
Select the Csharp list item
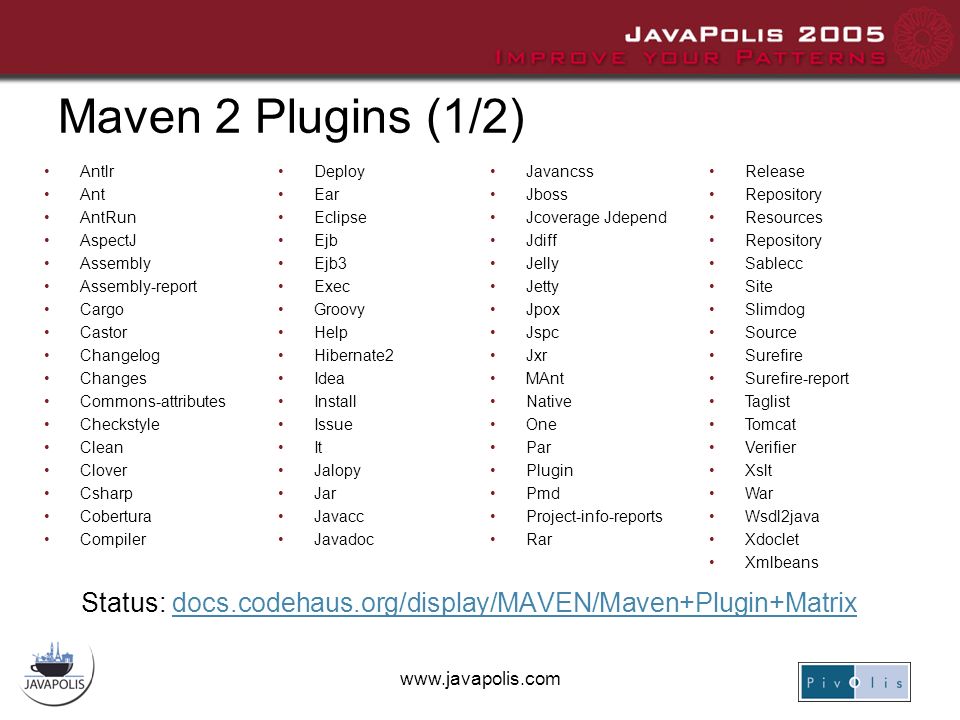coord(106,493)
